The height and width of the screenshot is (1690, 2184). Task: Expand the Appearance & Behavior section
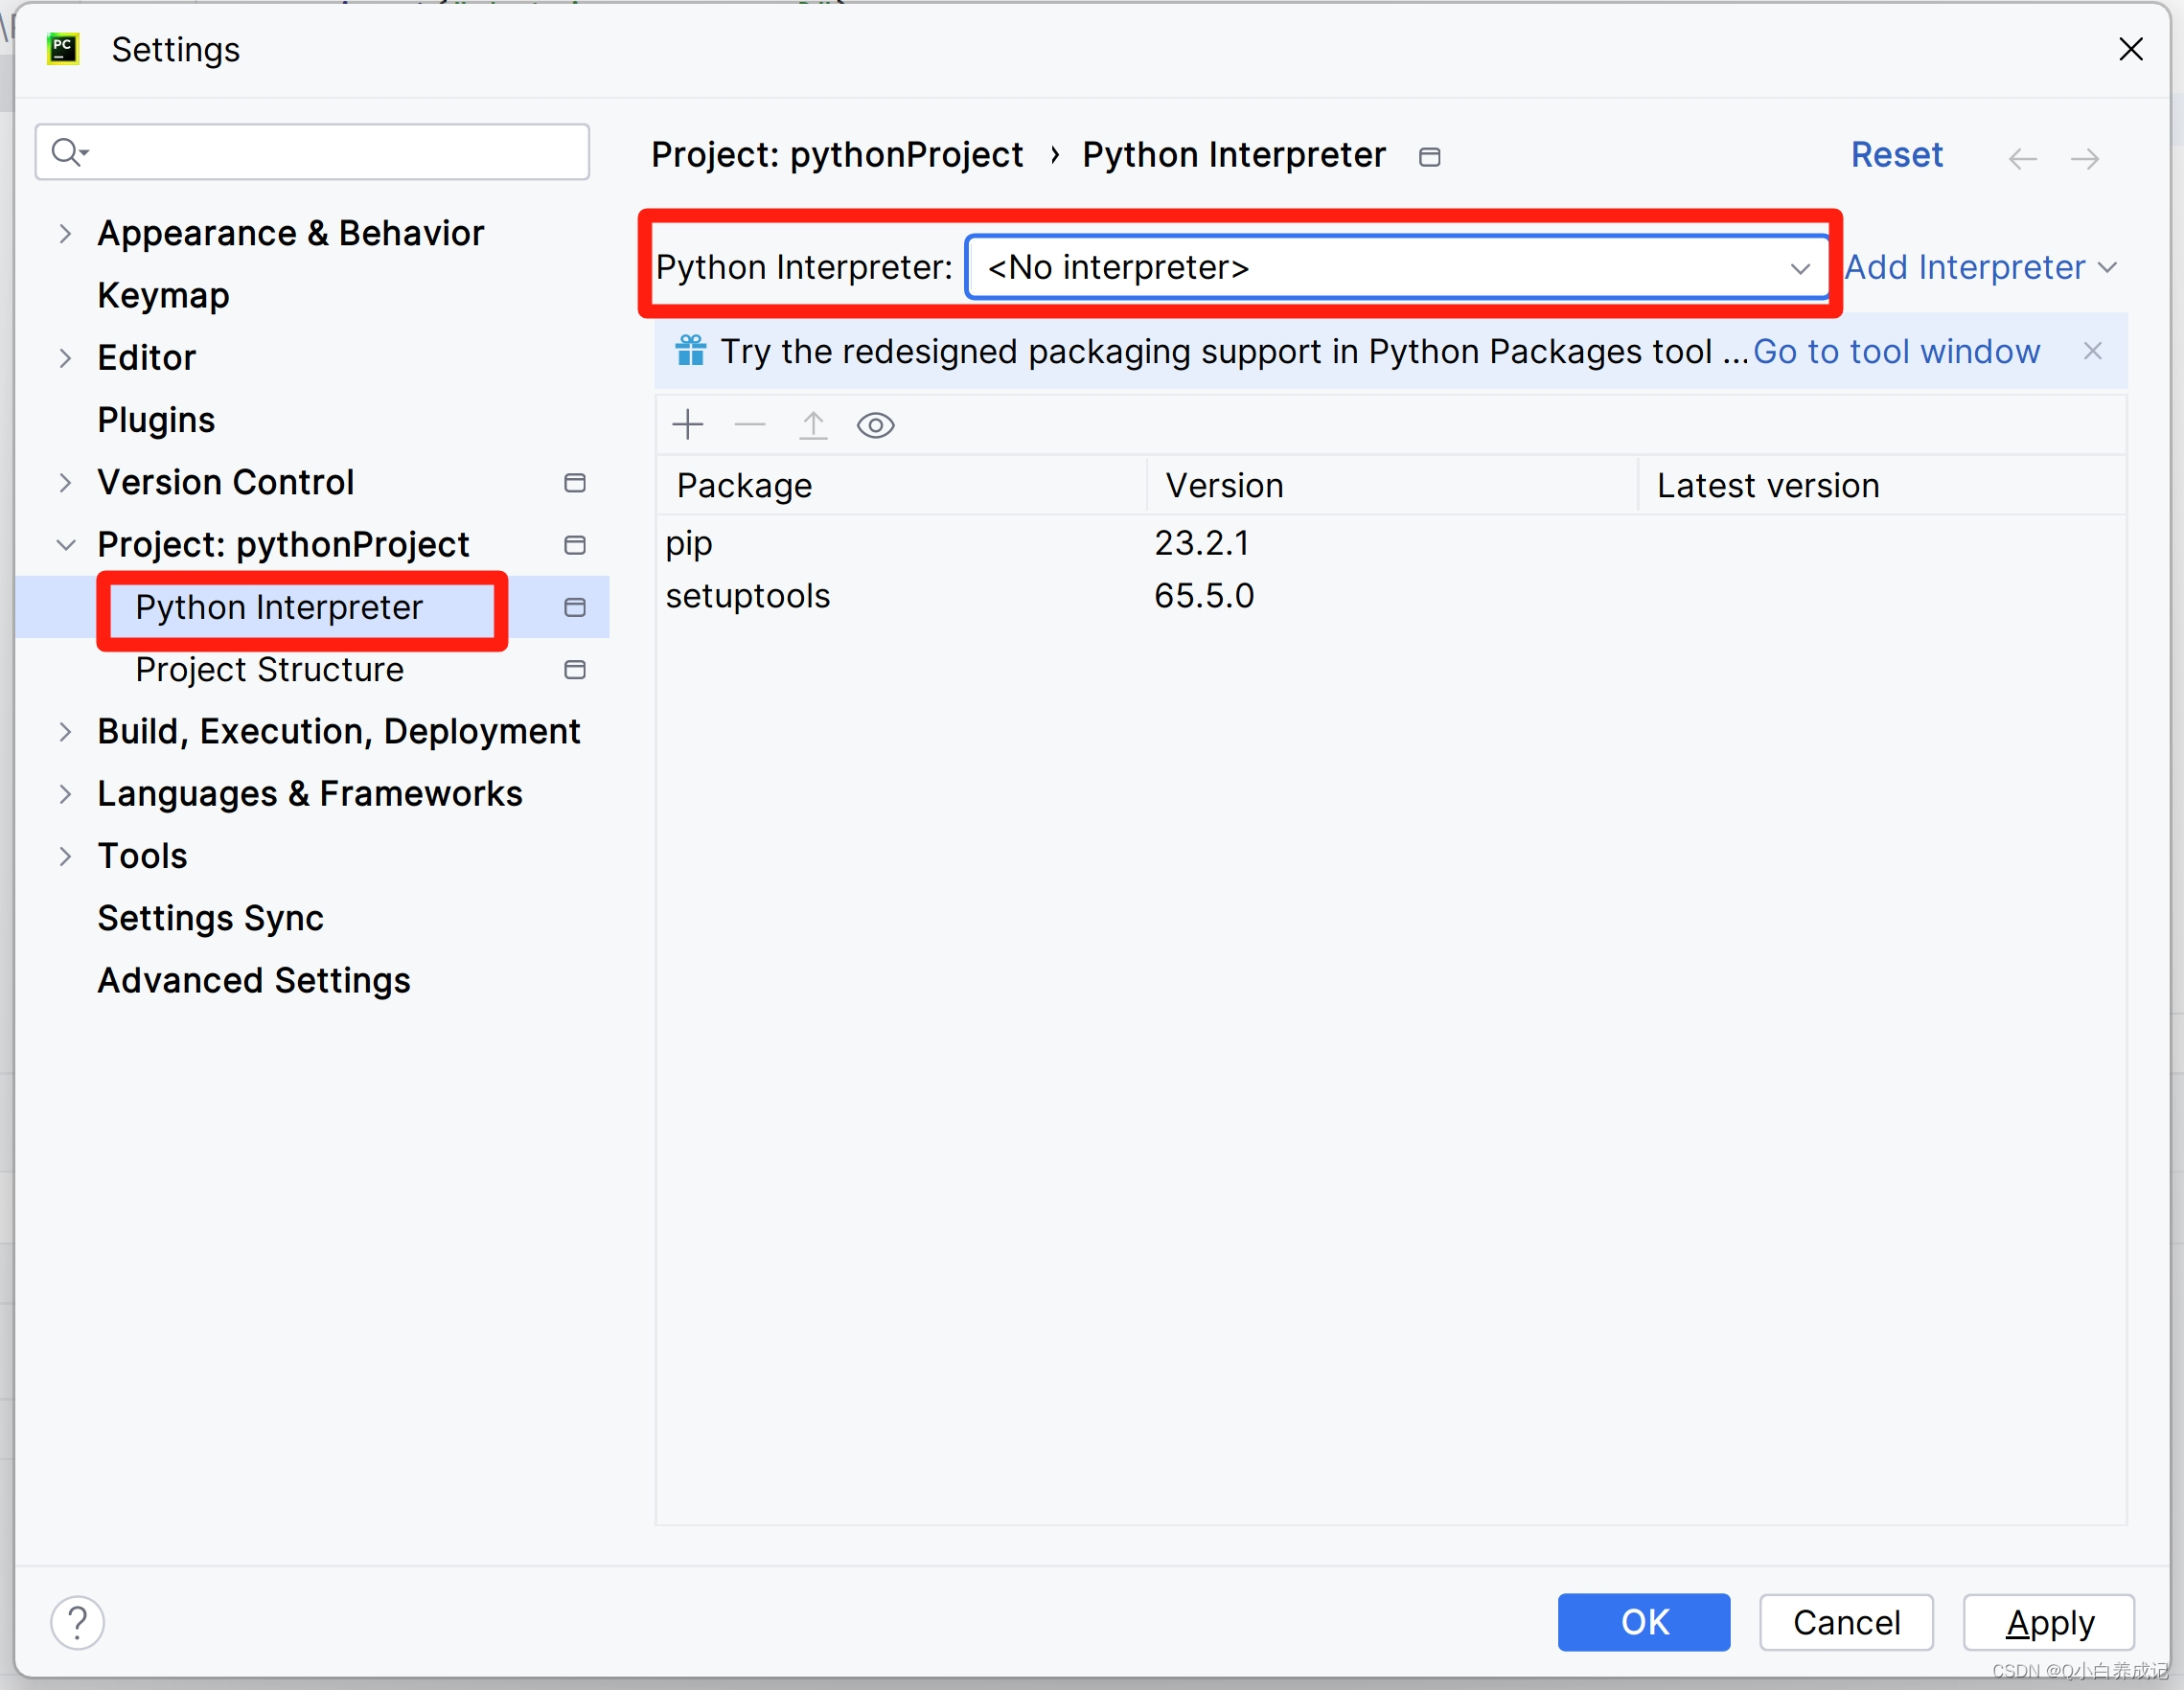point(65,233)
